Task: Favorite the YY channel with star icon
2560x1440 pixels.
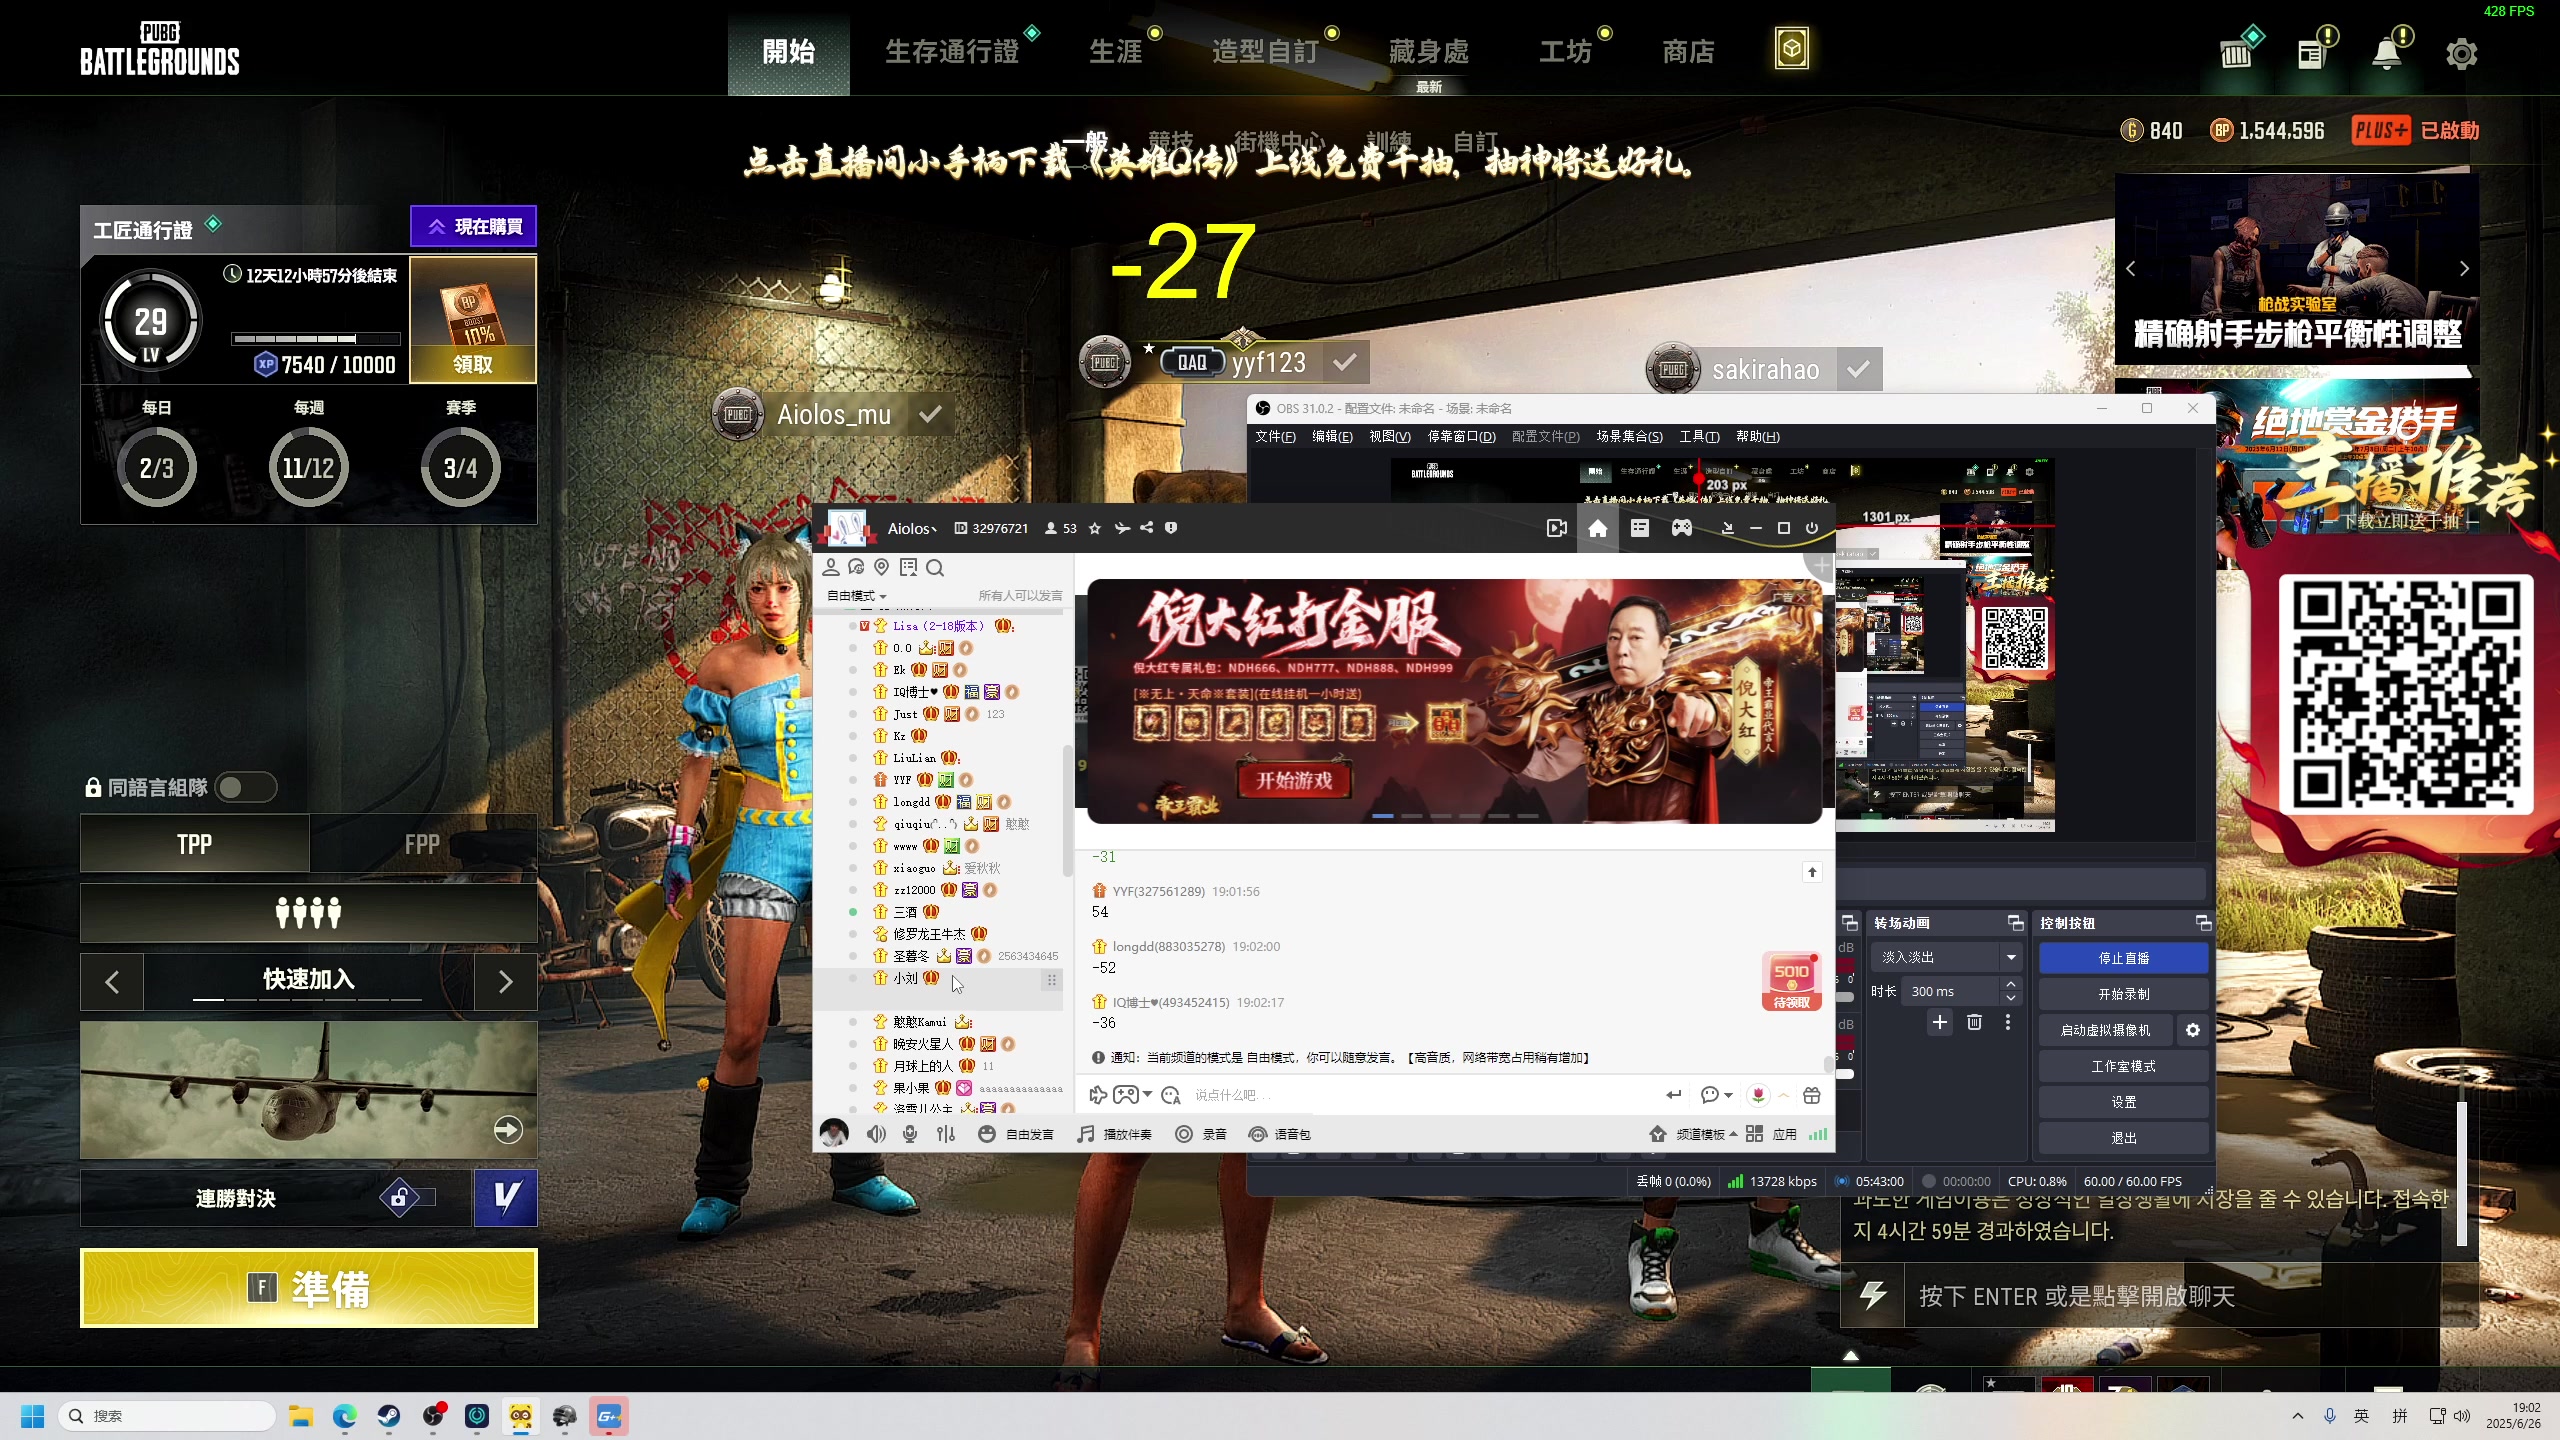Action: (1095, 528)
